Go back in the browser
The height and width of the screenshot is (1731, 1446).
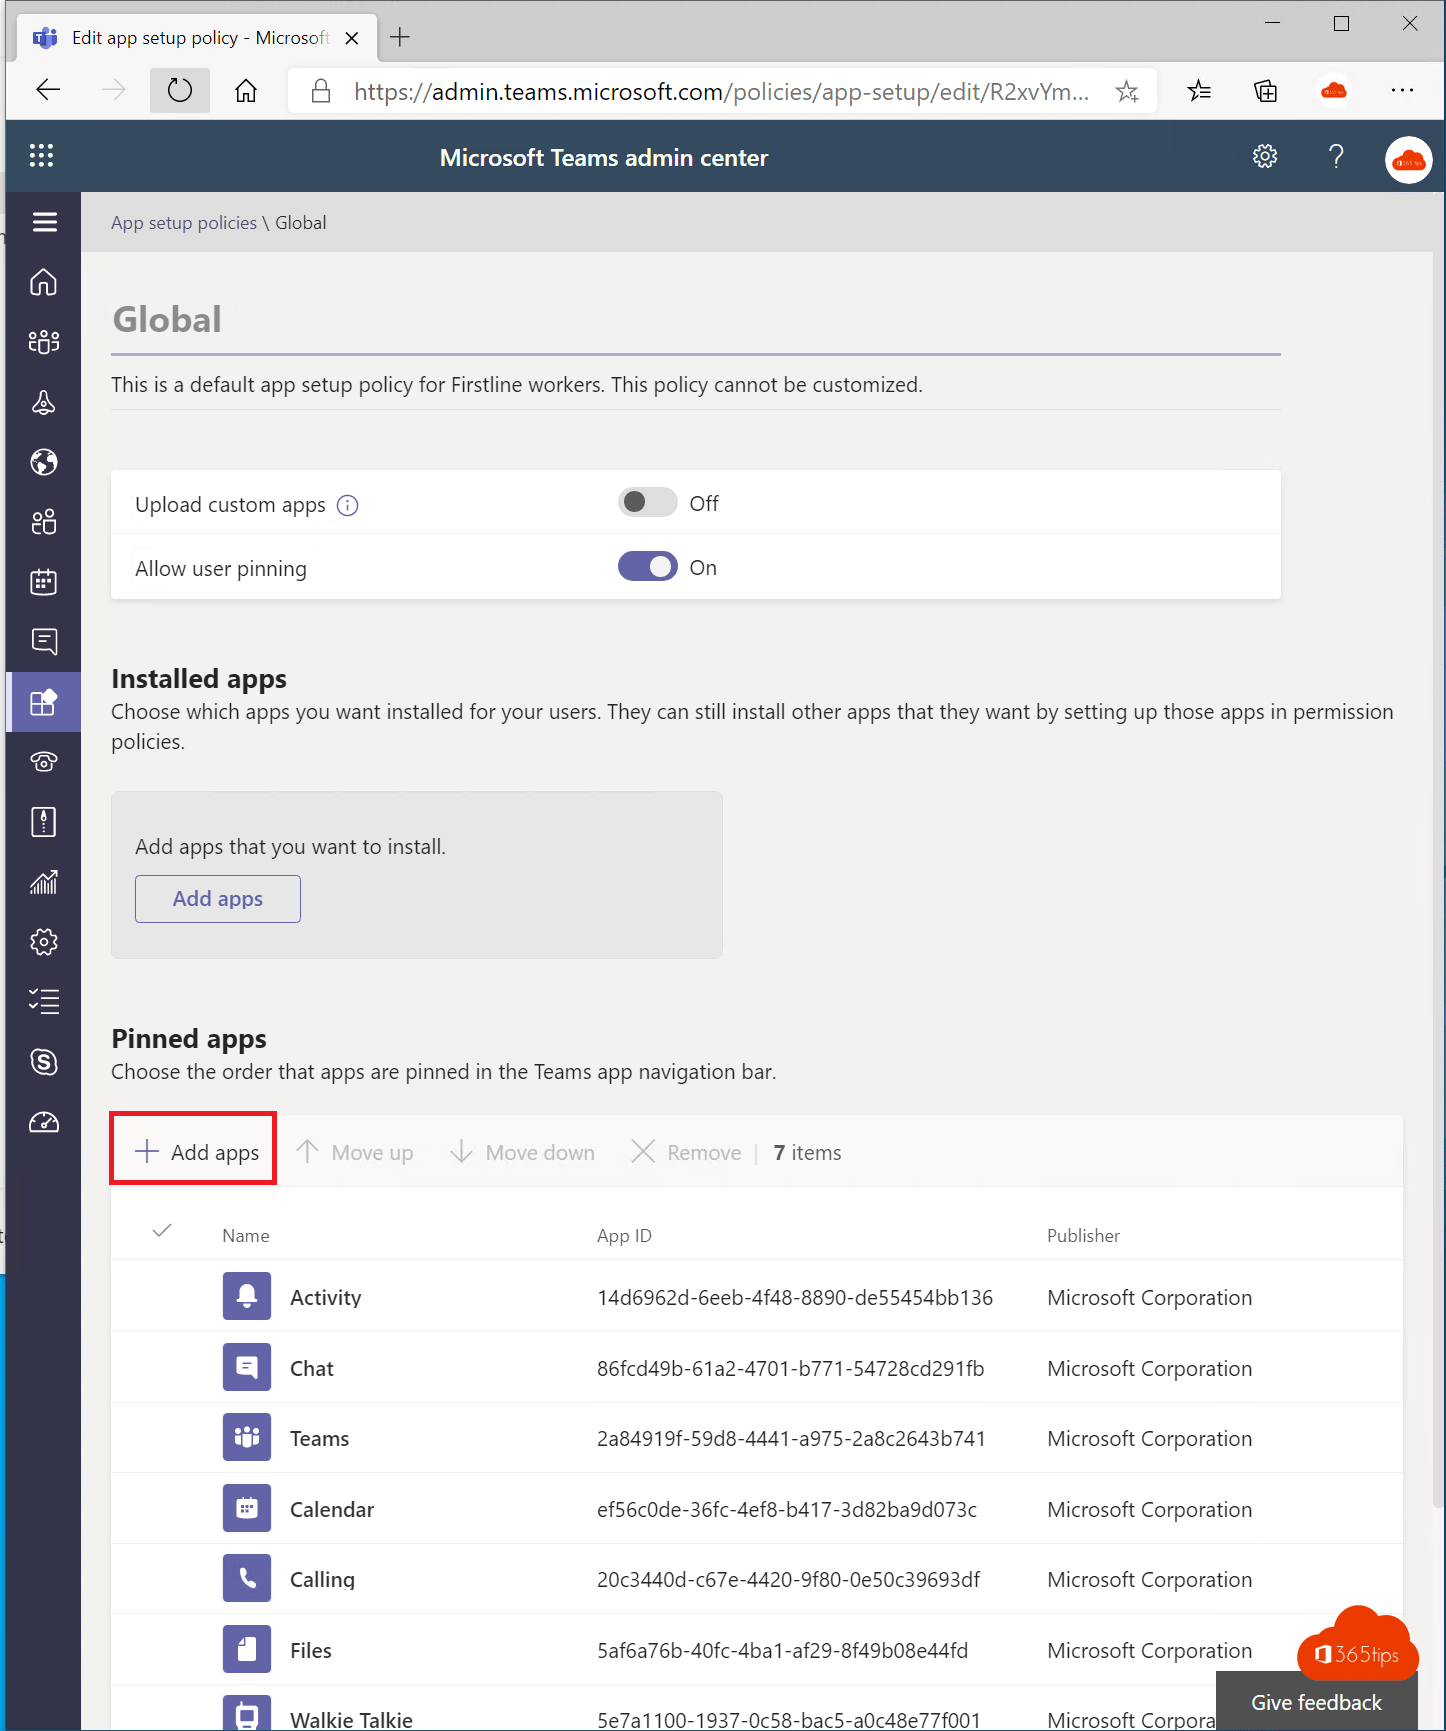48,91
